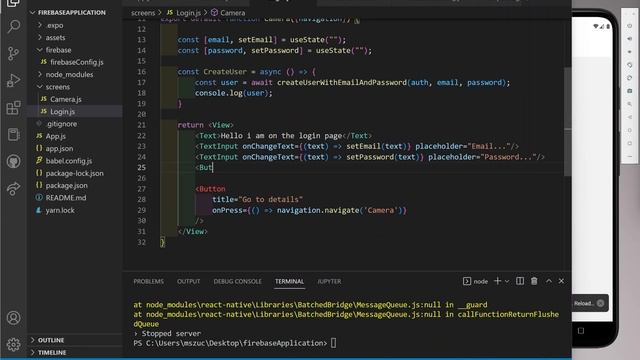Expand the TIMELINE section

pos(75,352)
